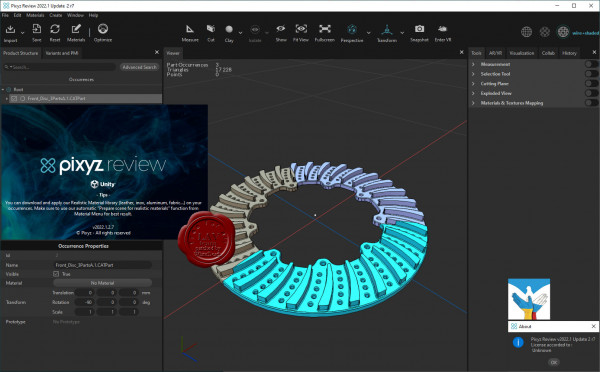Click the Import toolbar icon

pyautogui.click(x=10, y=29)
